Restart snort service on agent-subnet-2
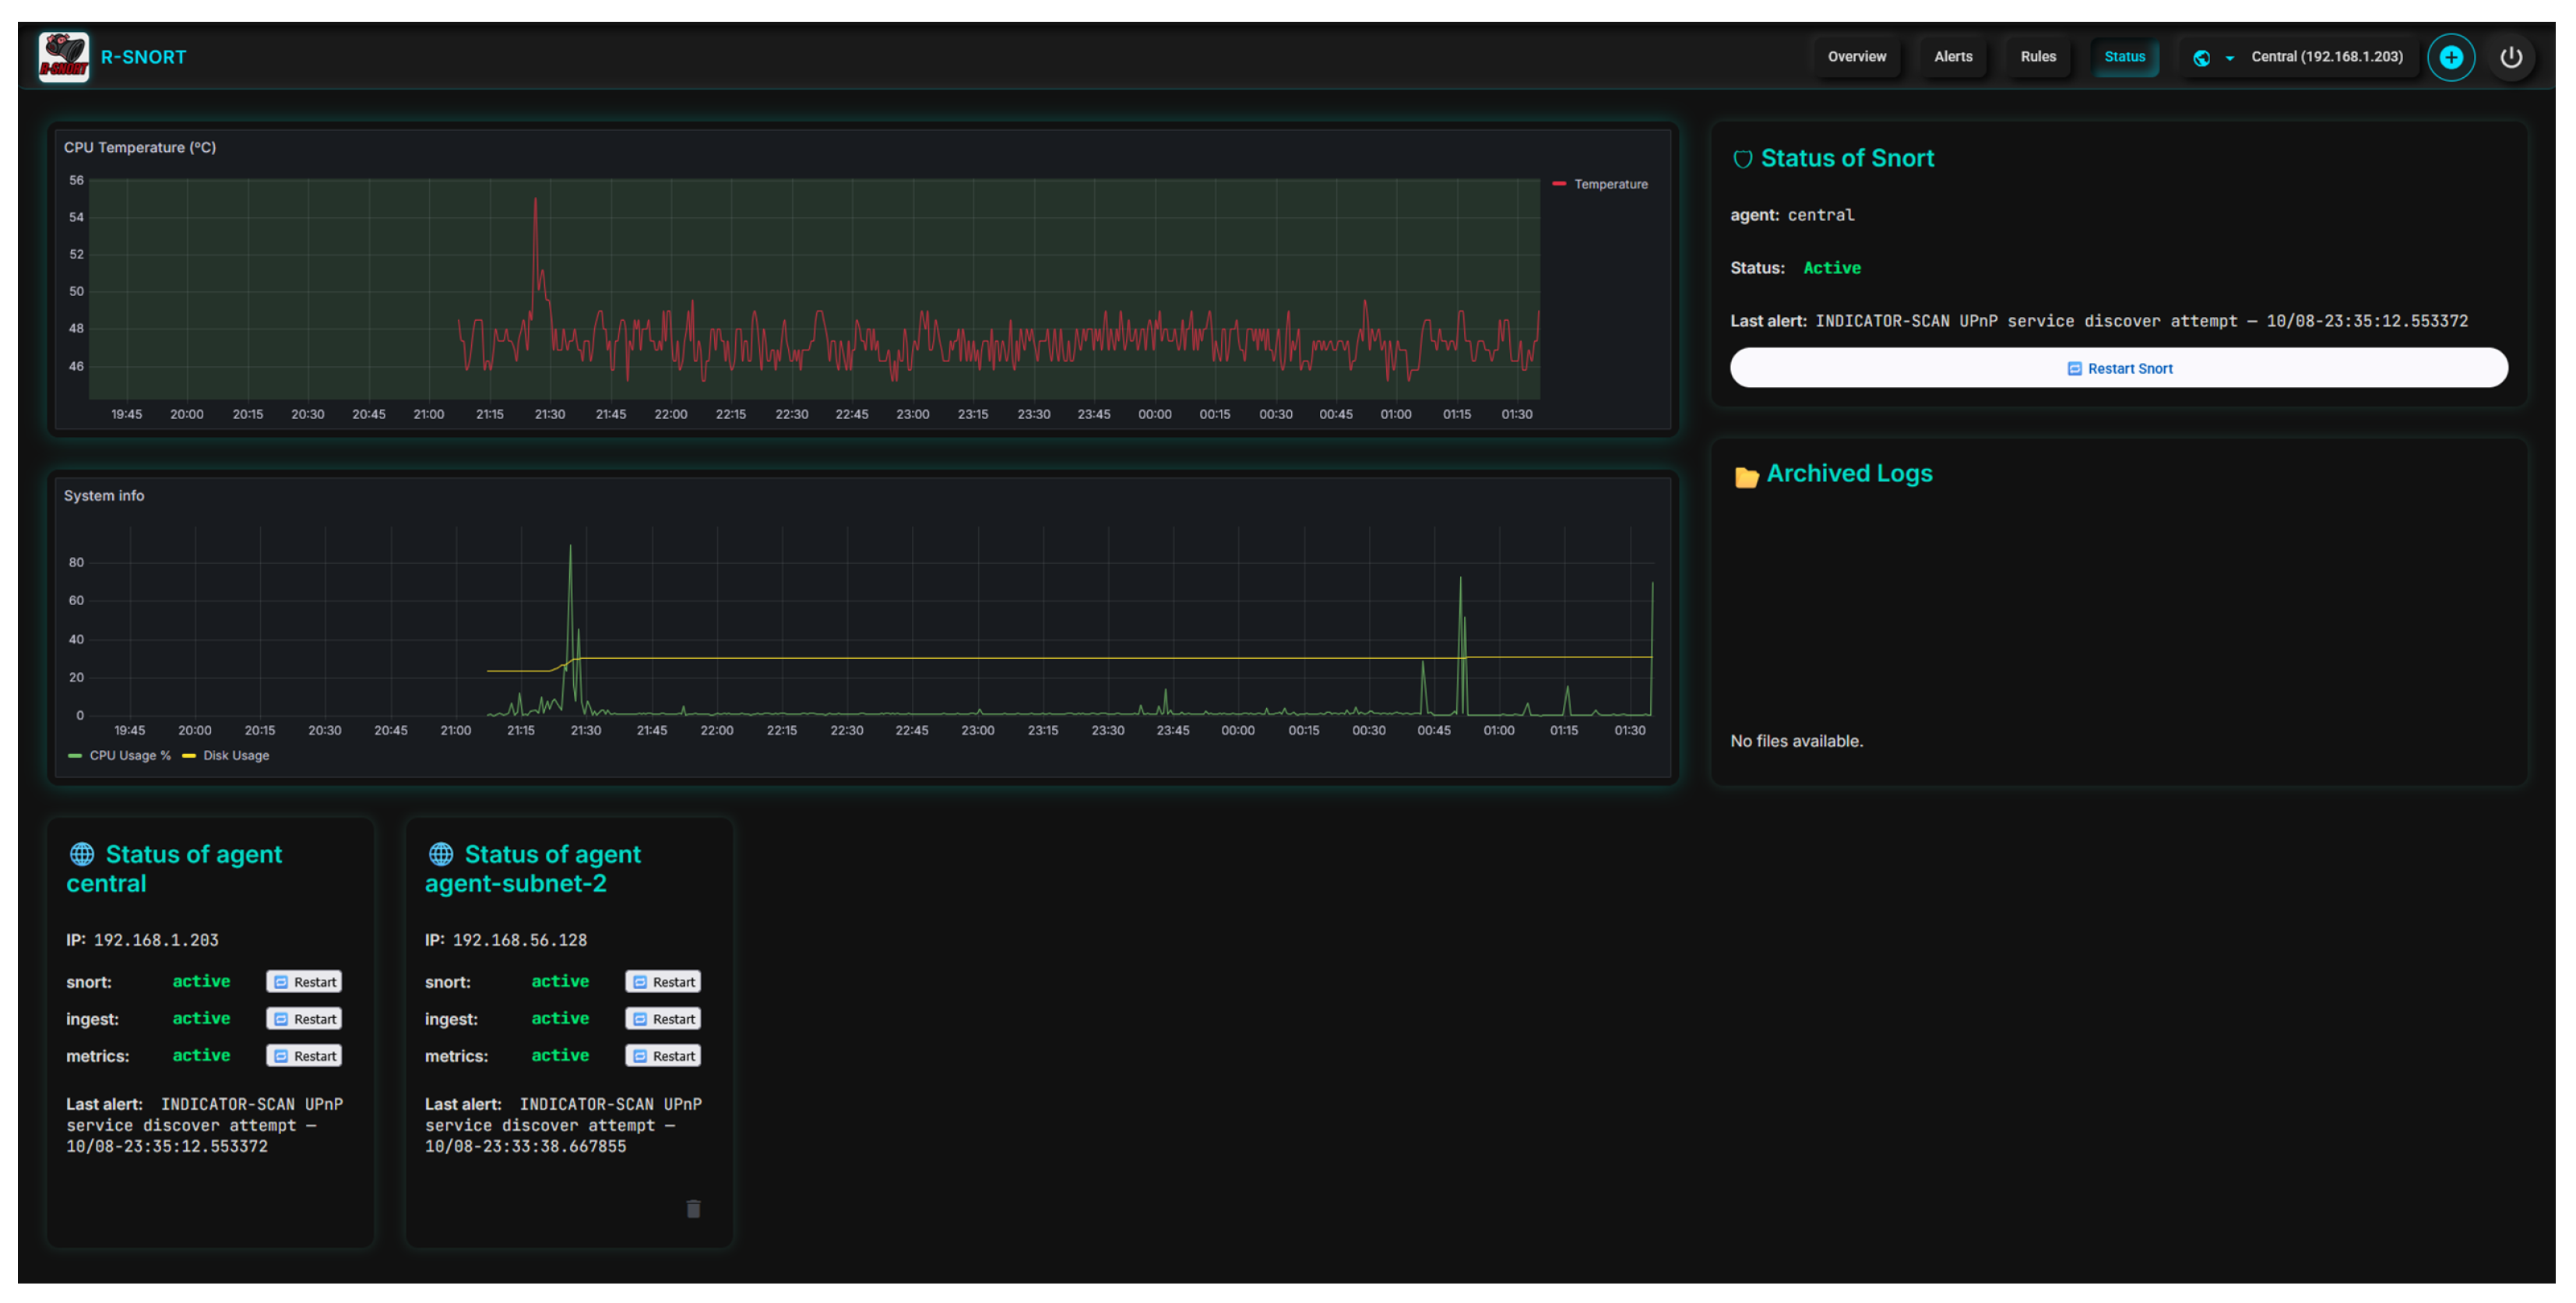Screen dimensions: 2576x1303 click(663, 982)
